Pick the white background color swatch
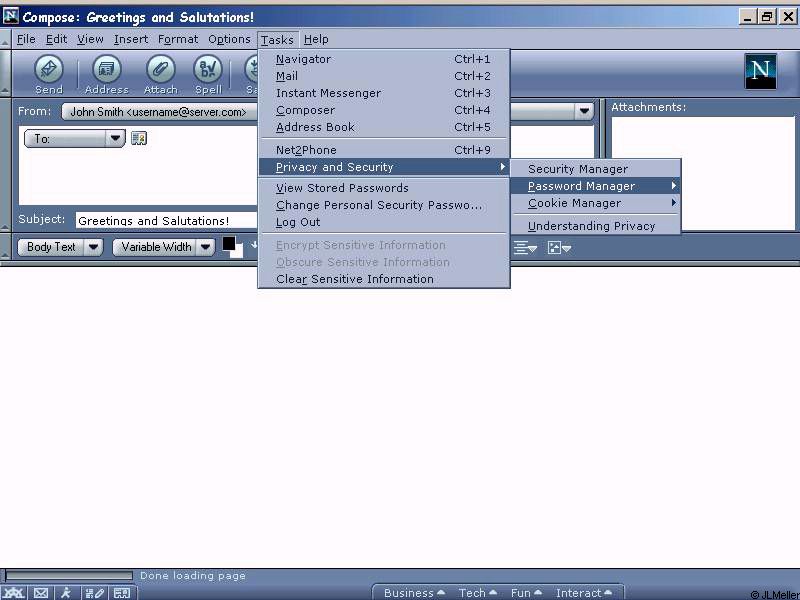Image resolution: width=800 pixels, height=600 pixels. (237, 253)
